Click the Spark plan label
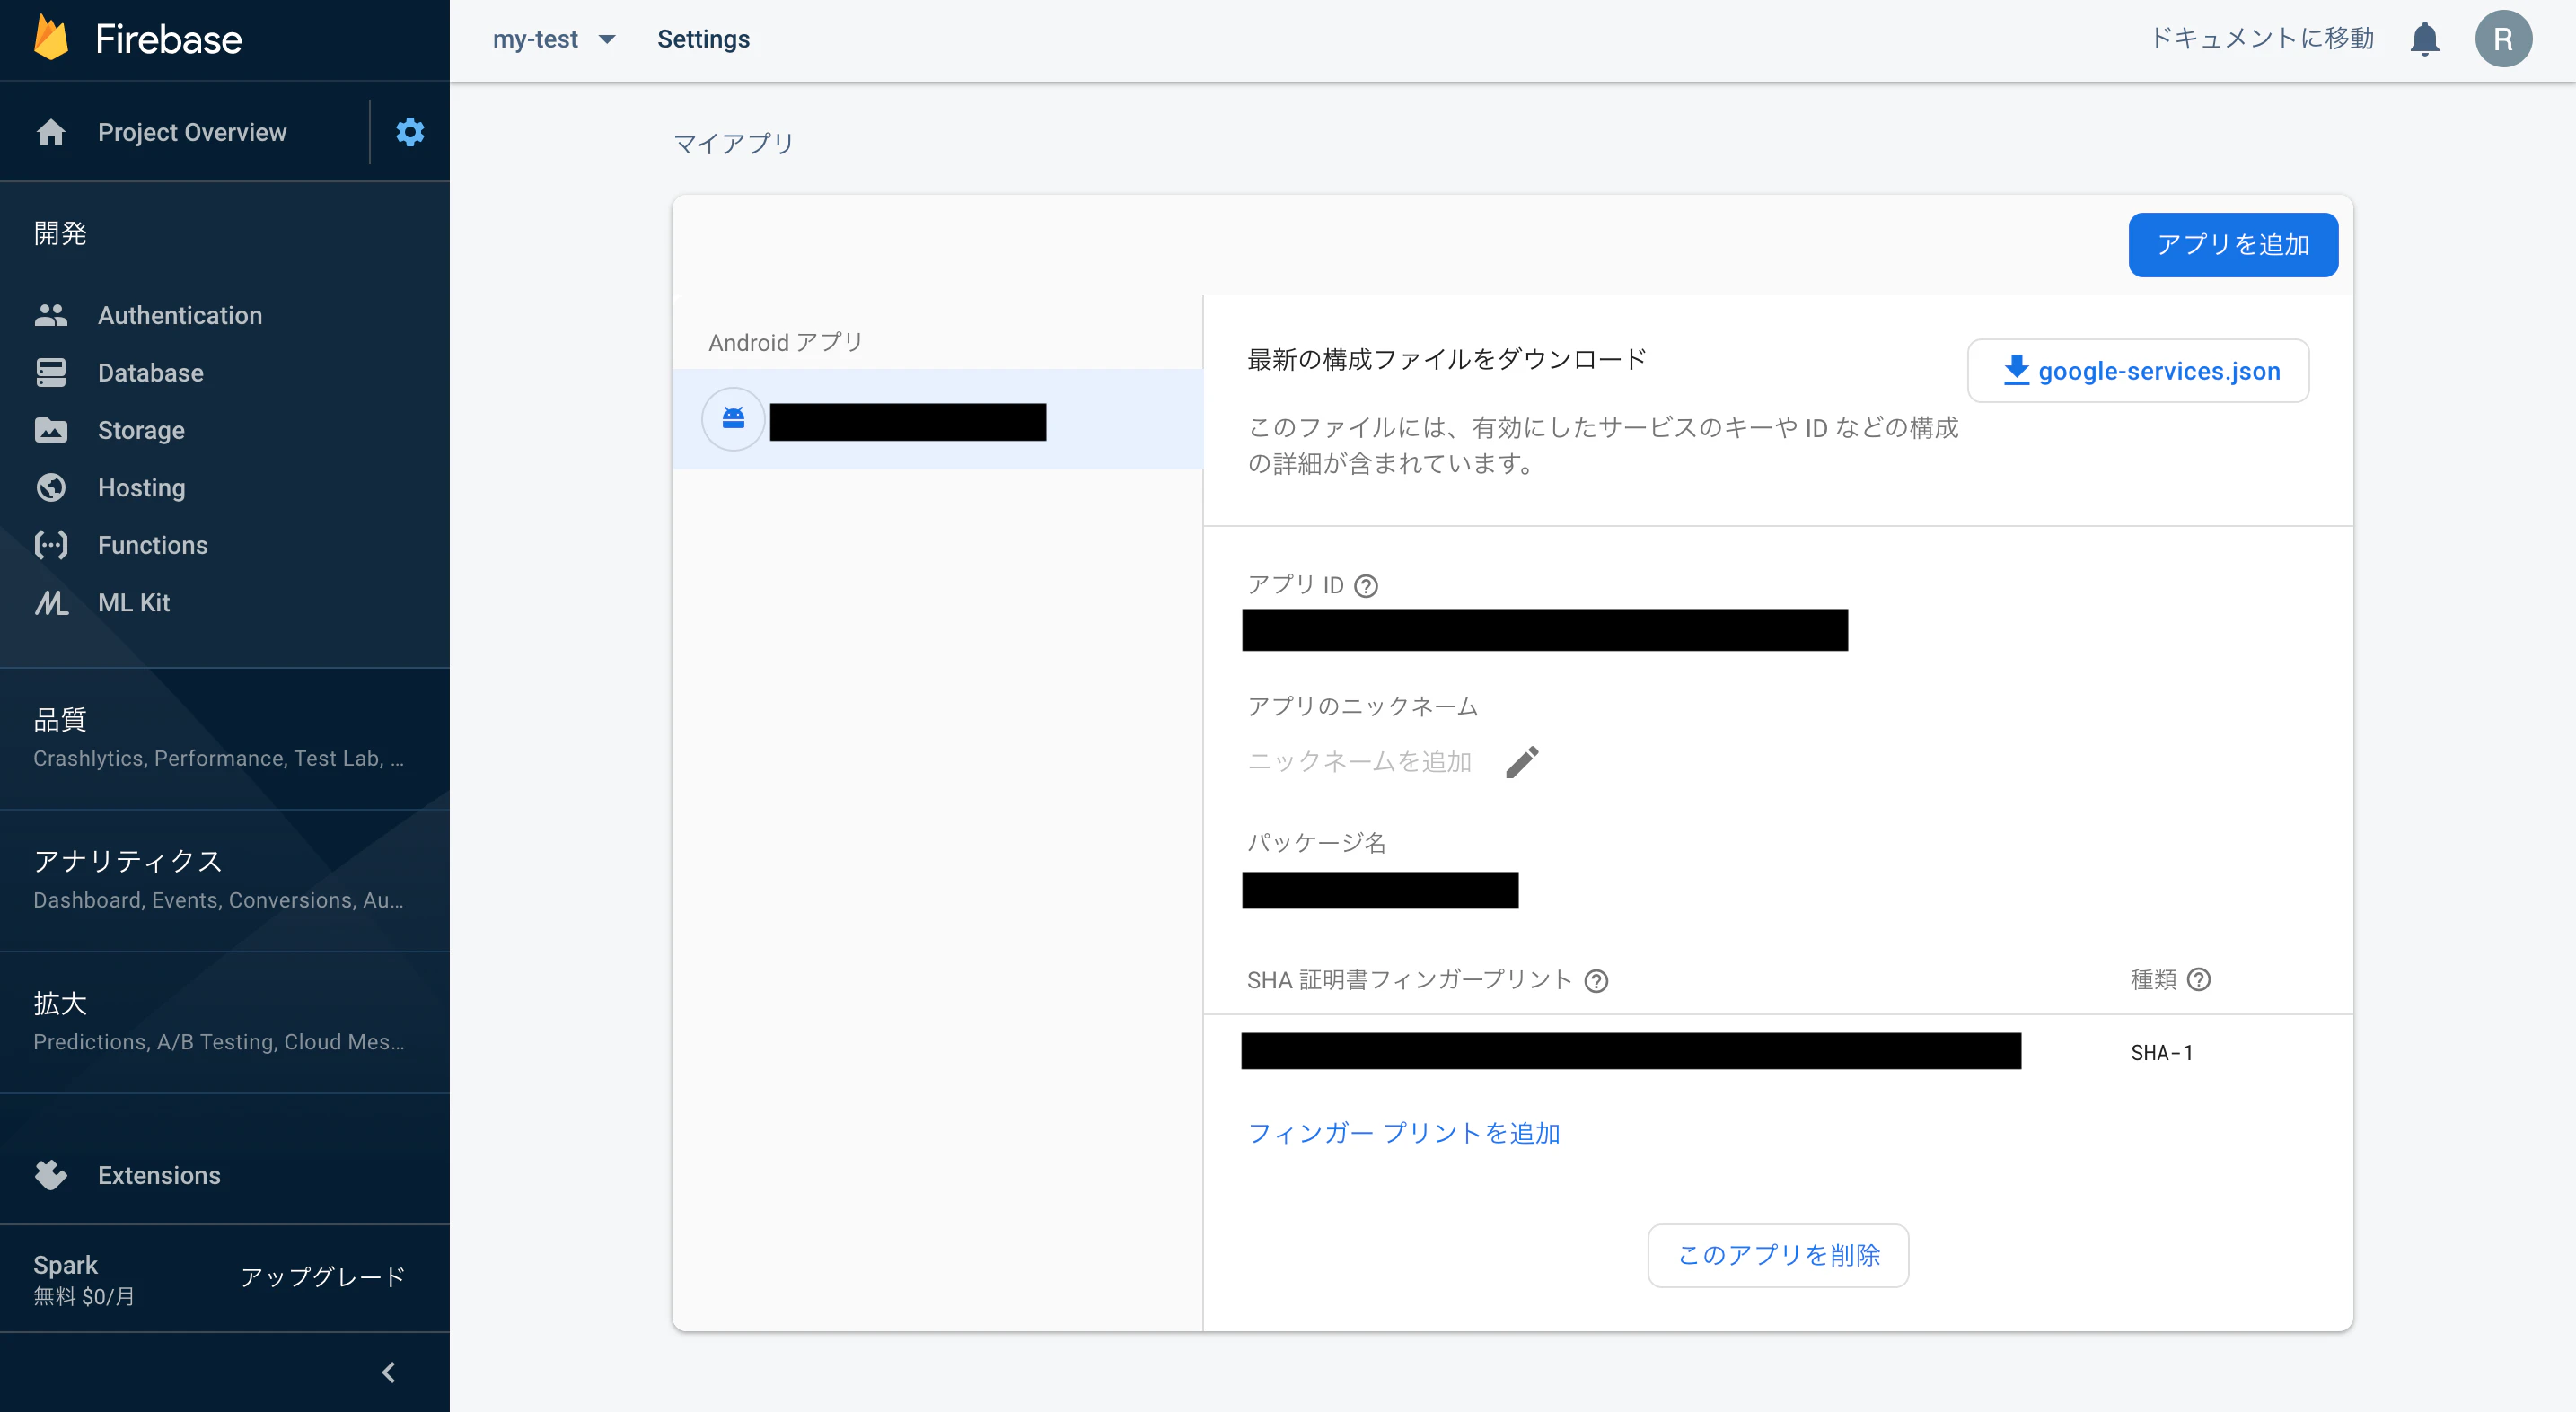2576x1412 pixels. click(65, 1265)
